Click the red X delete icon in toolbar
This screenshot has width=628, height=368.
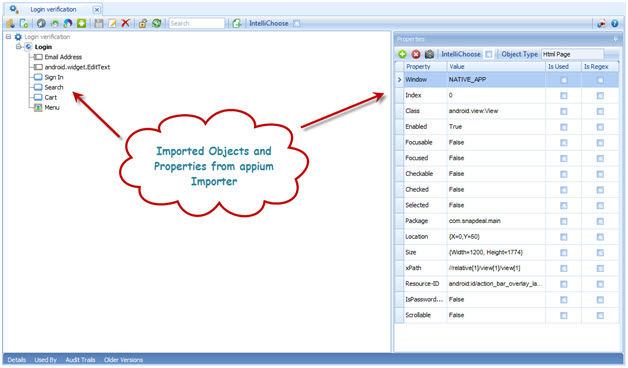[125, 23]
